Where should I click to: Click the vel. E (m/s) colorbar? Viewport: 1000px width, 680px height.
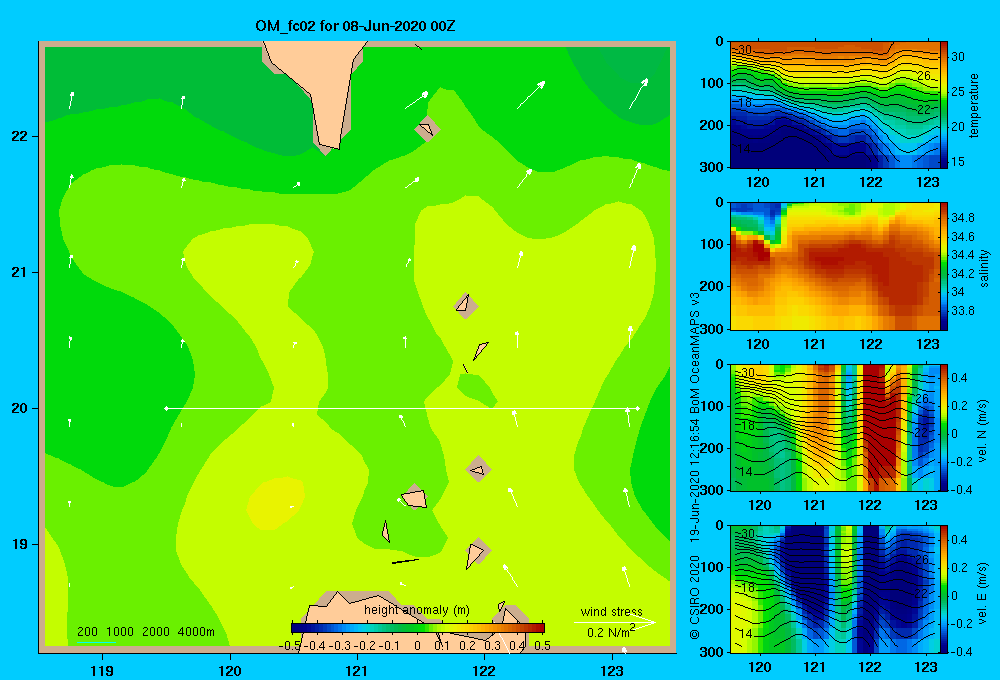pyautogui.click(x=944, y=589)
